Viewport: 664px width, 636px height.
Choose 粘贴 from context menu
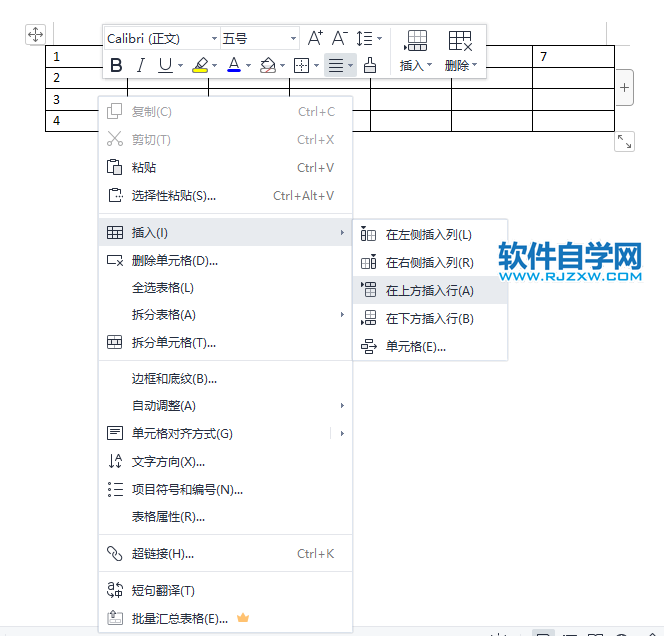(225, 167)
